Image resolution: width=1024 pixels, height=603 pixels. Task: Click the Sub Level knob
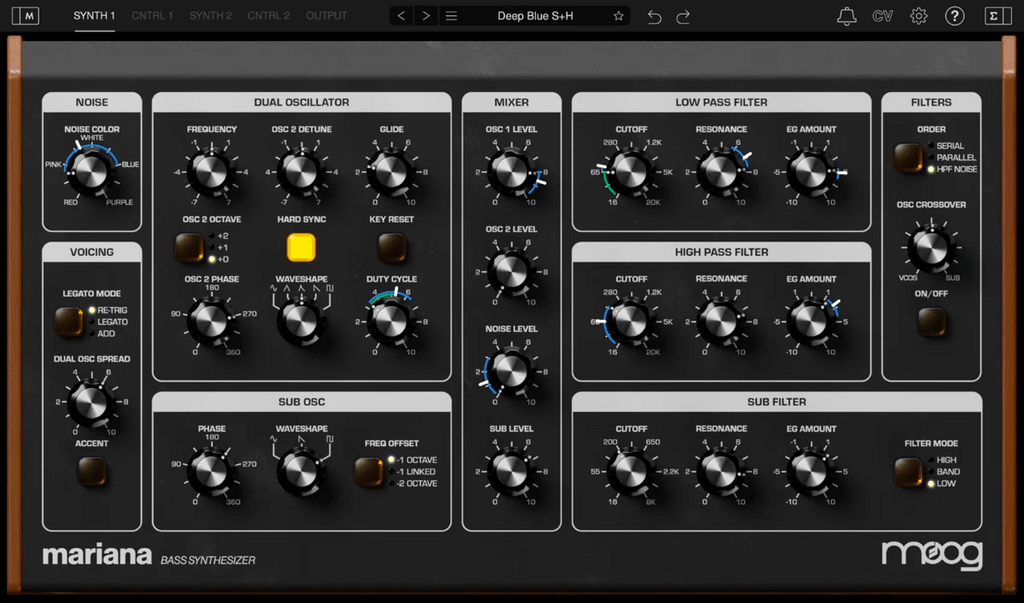click(x=511, y=472)
